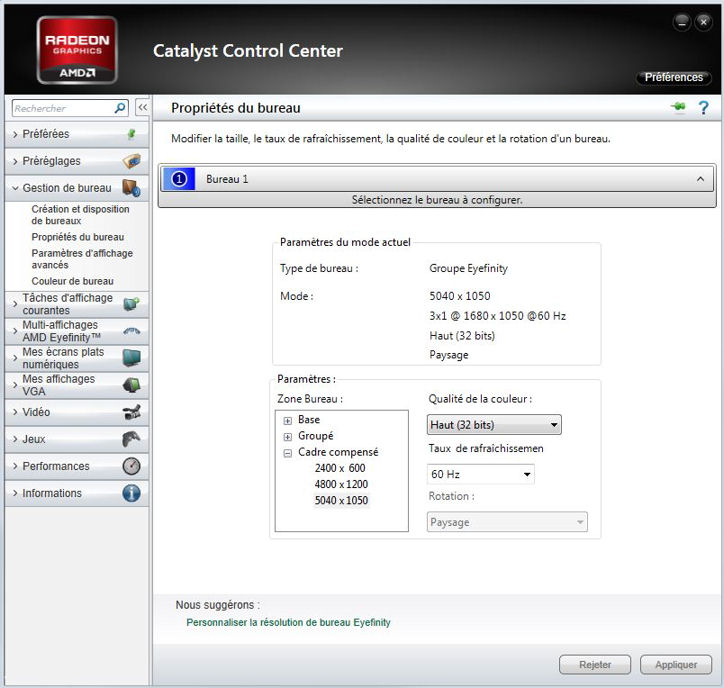
Task: Click the Bureau 1 desktop selector
Action: click(437, 179)
